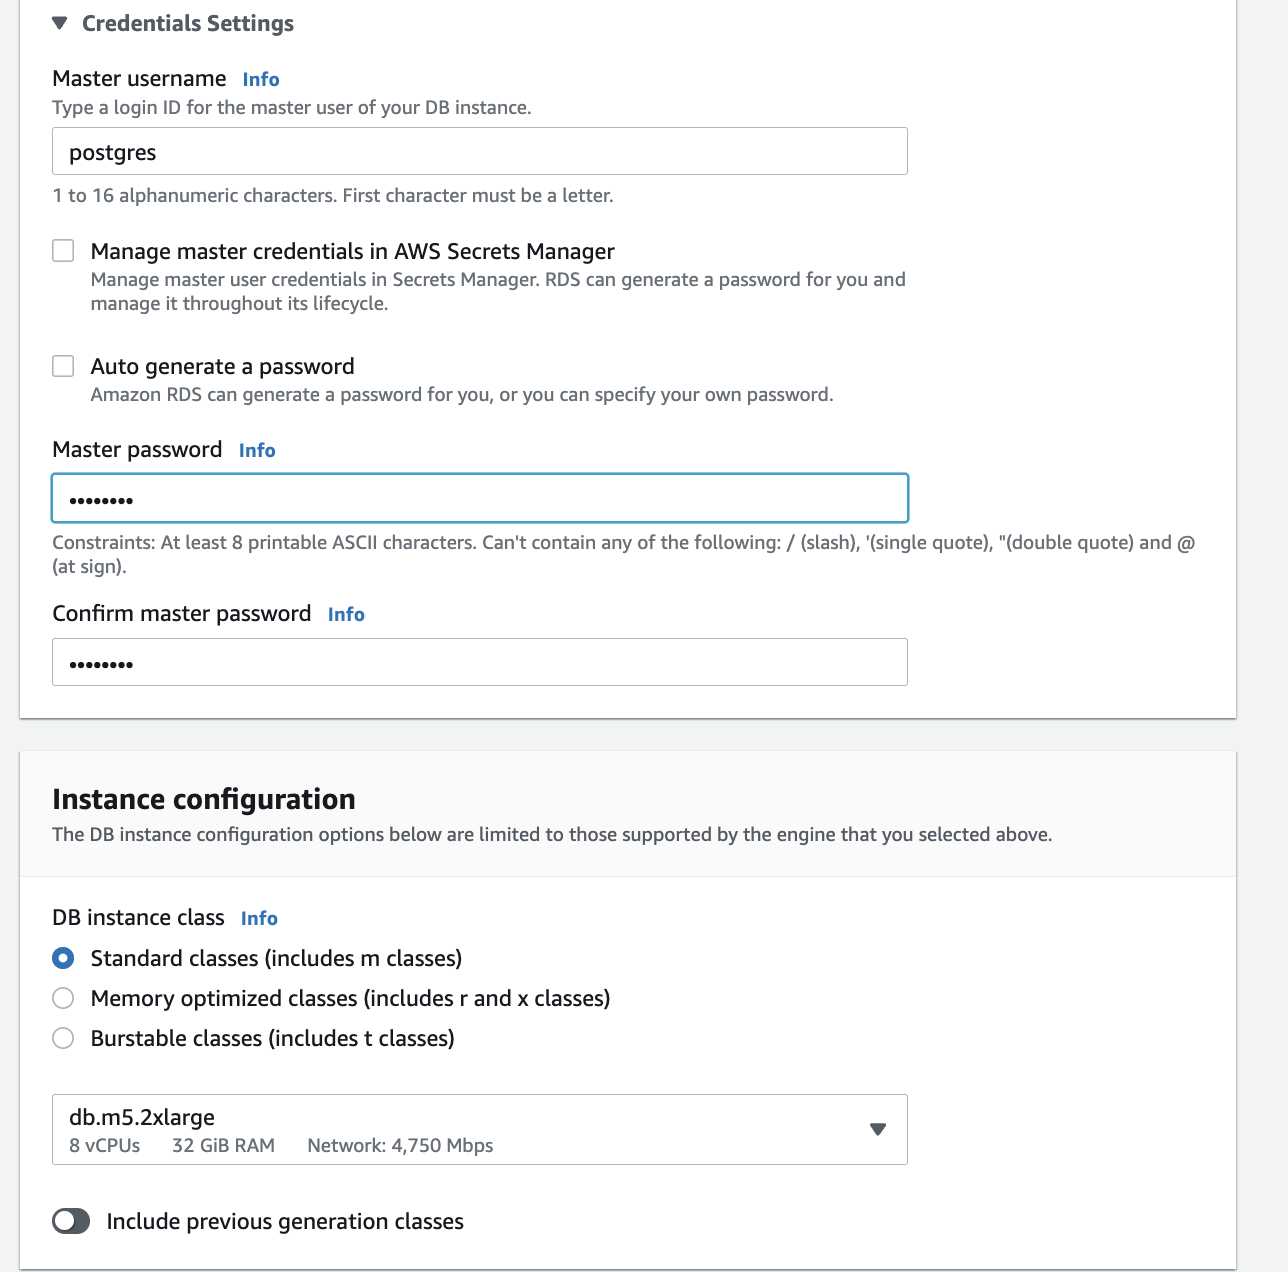Click the Auto generate a password label
This screenshot has width=1288, height=1272.
(x=222, y=366)
